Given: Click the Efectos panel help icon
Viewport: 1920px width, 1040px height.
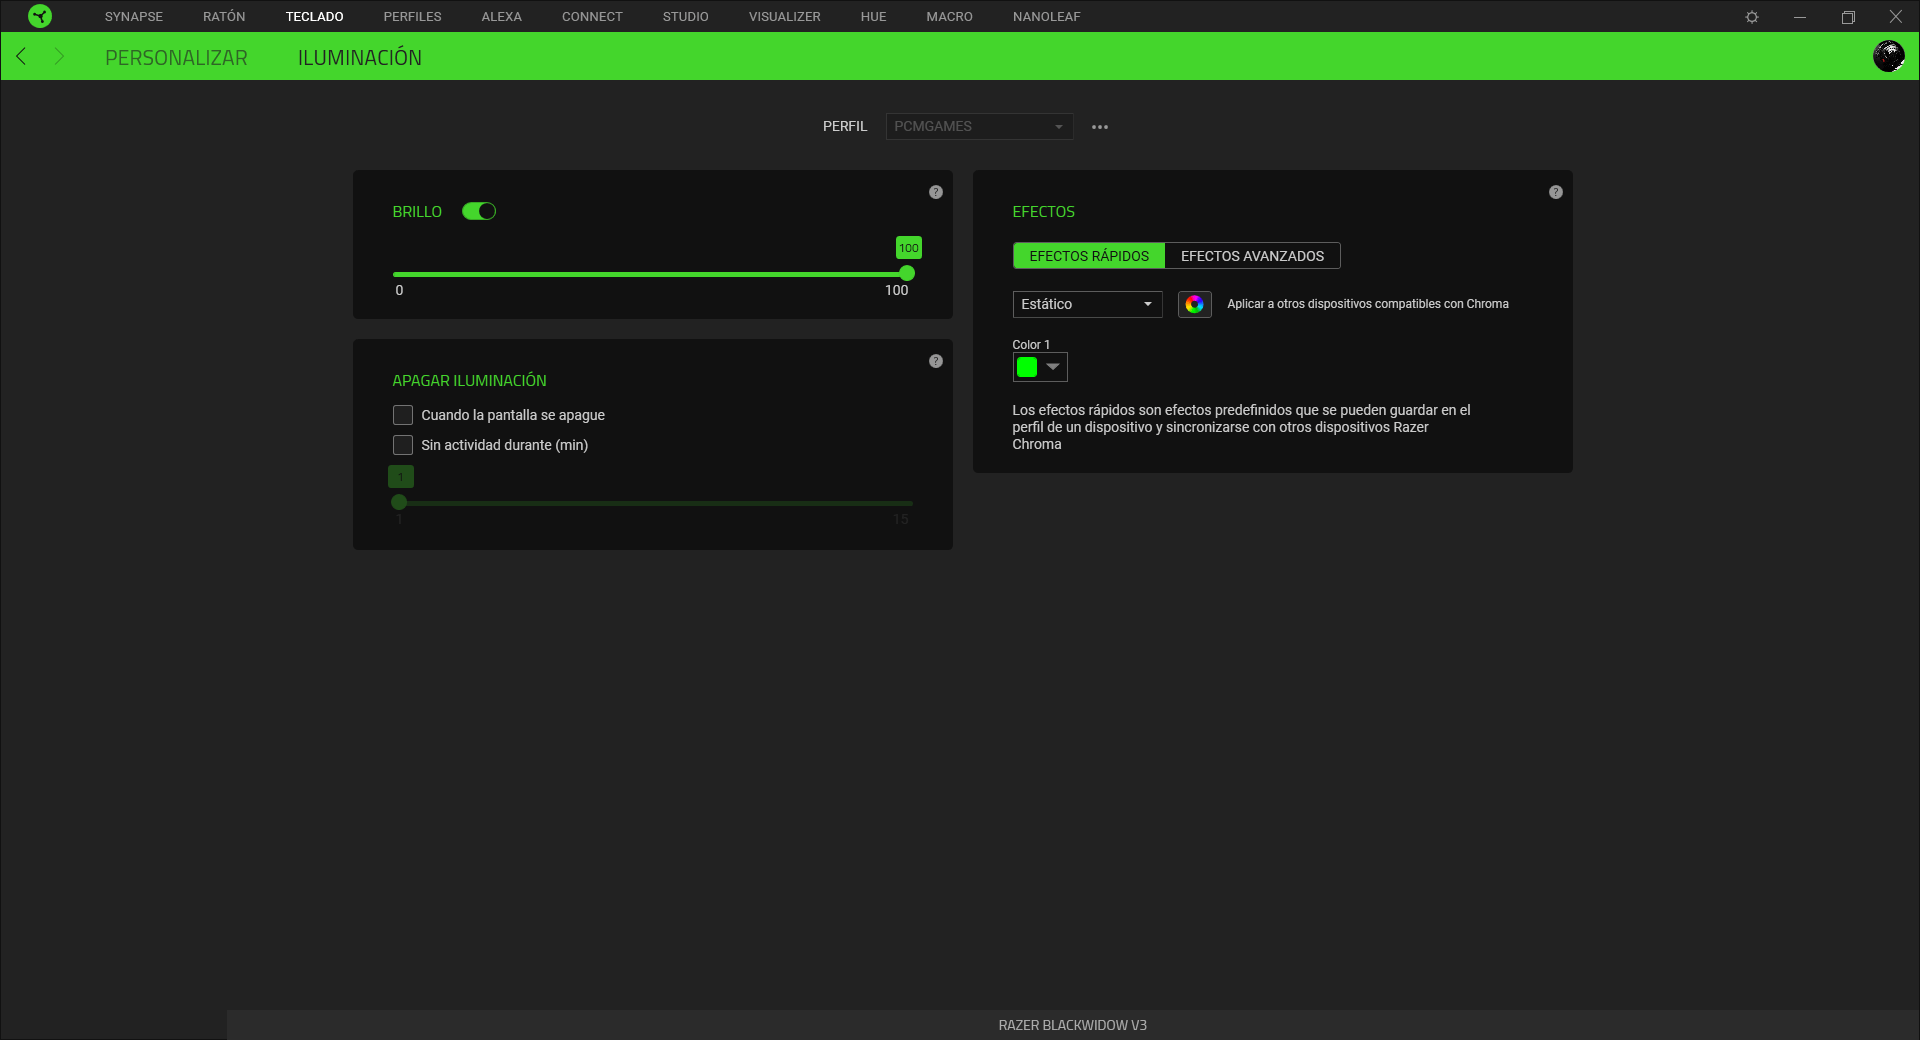Looking at the screenshot, I should [1556, 192].
